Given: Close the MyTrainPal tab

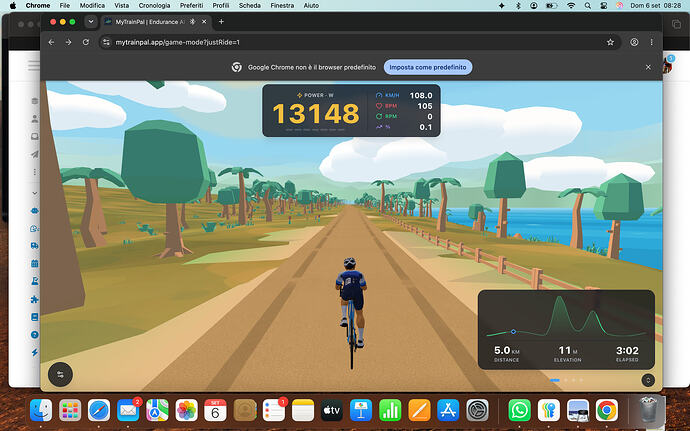Looking at the screenshot, I should [204, 22].
